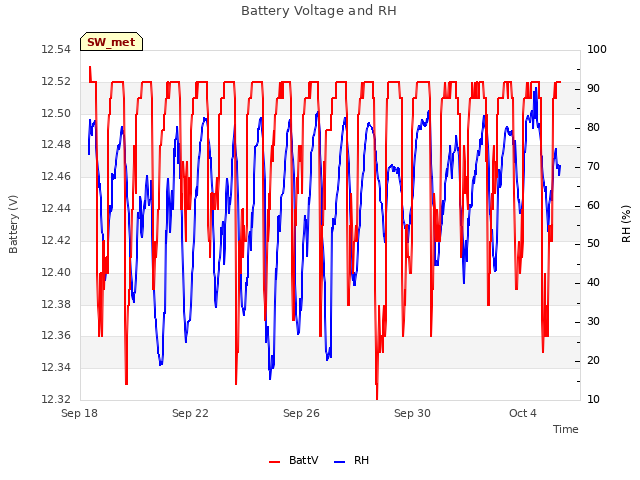640x480 pixels.
Task: Select the SW_met annotation label
Action: click(x=111, y=42)
